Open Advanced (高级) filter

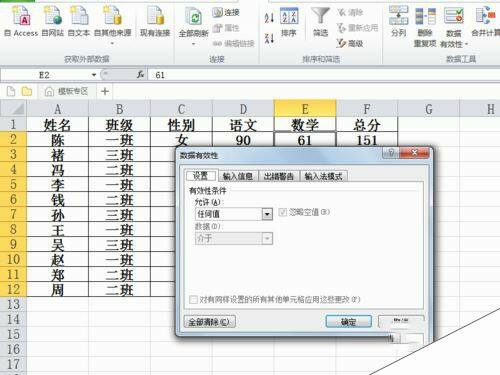click(350, 44)
